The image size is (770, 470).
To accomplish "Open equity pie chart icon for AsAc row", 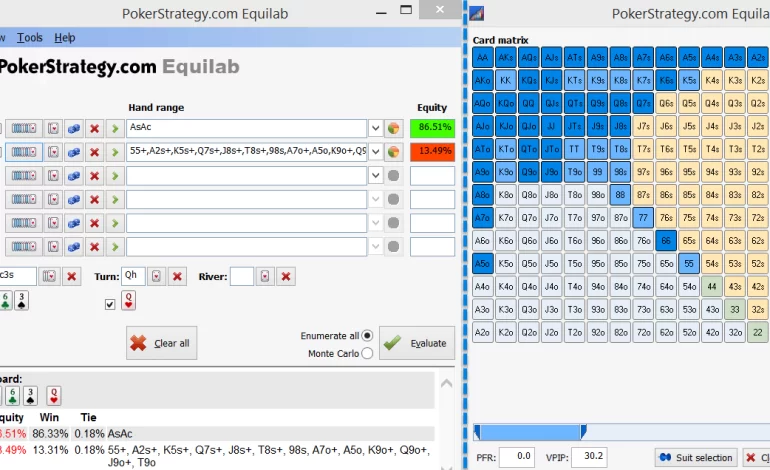I will pos(393,129).
